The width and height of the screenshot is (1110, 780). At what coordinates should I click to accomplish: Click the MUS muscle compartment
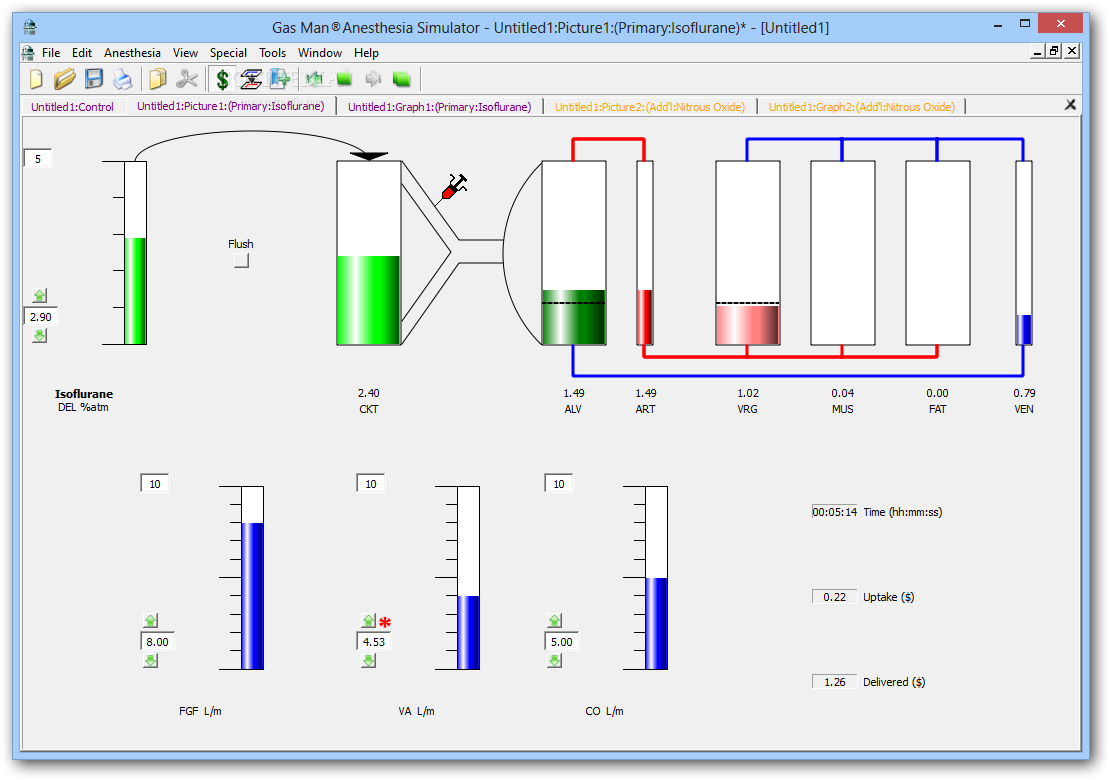(842, 253)
